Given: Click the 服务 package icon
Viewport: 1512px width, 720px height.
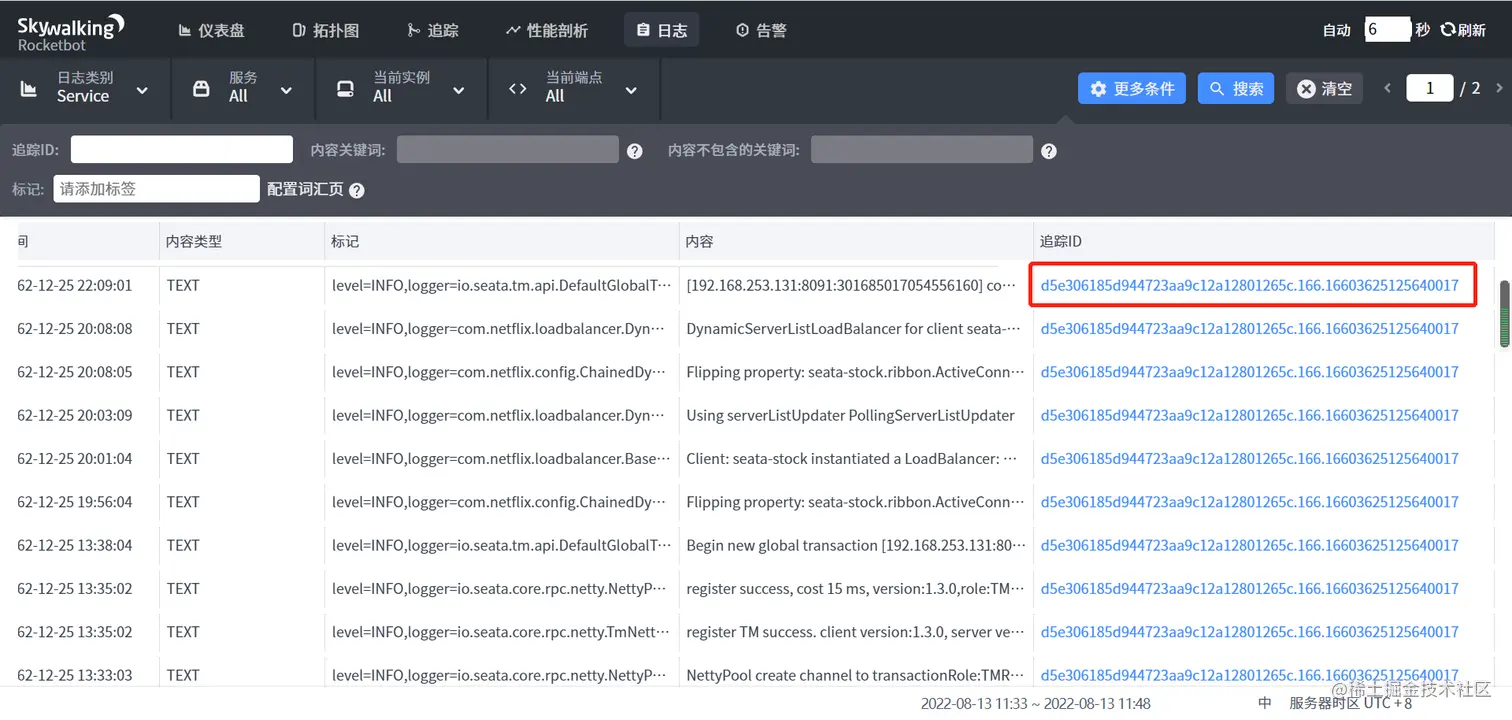Looking at the screenshot, I should pos(201,89).
